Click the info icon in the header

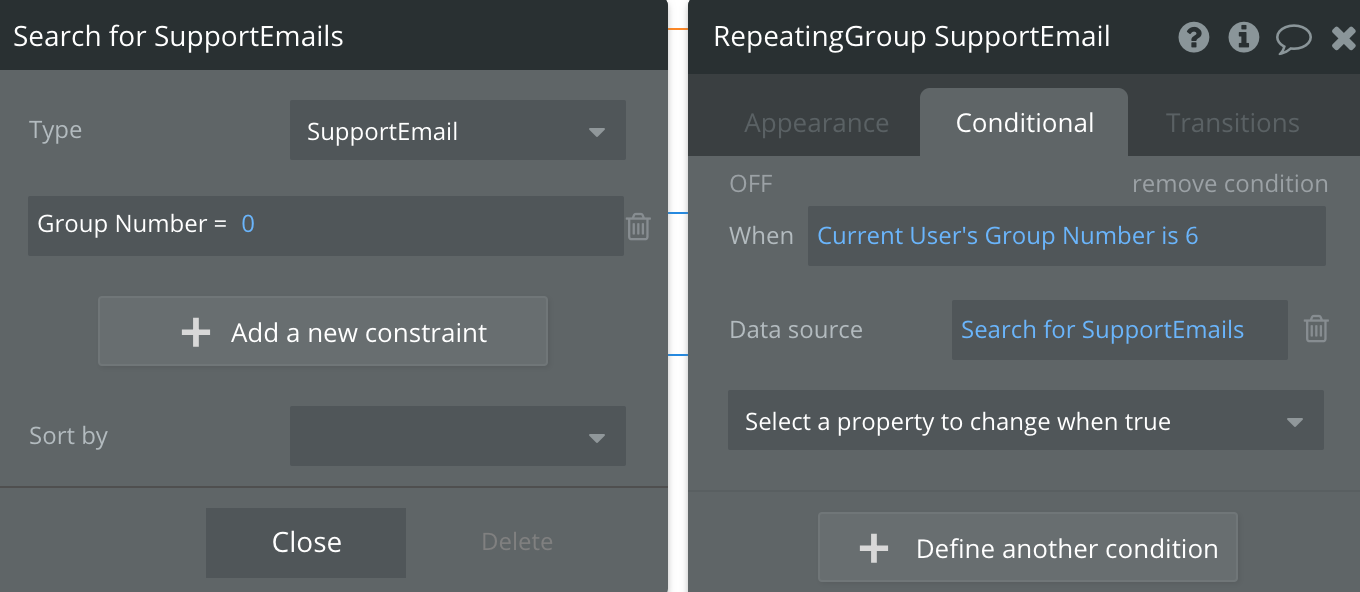pyautogui.click(x=1243, y=38)
